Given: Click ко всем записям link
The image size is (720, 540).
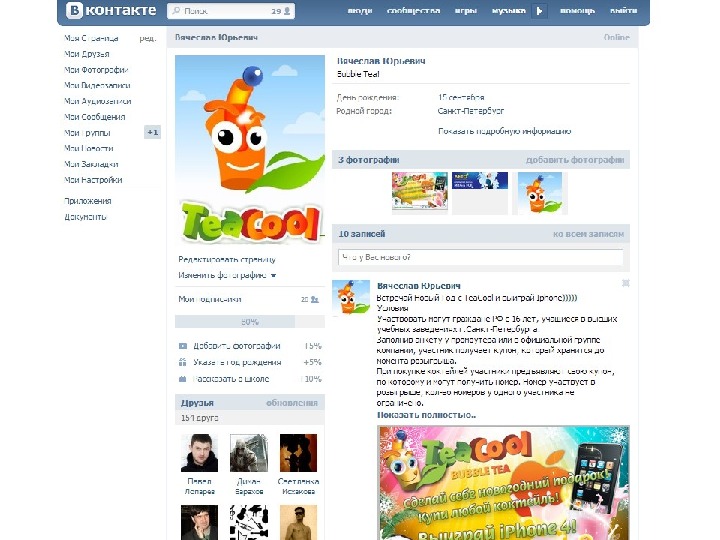Looking at the screenshot, I should point(589,234).
